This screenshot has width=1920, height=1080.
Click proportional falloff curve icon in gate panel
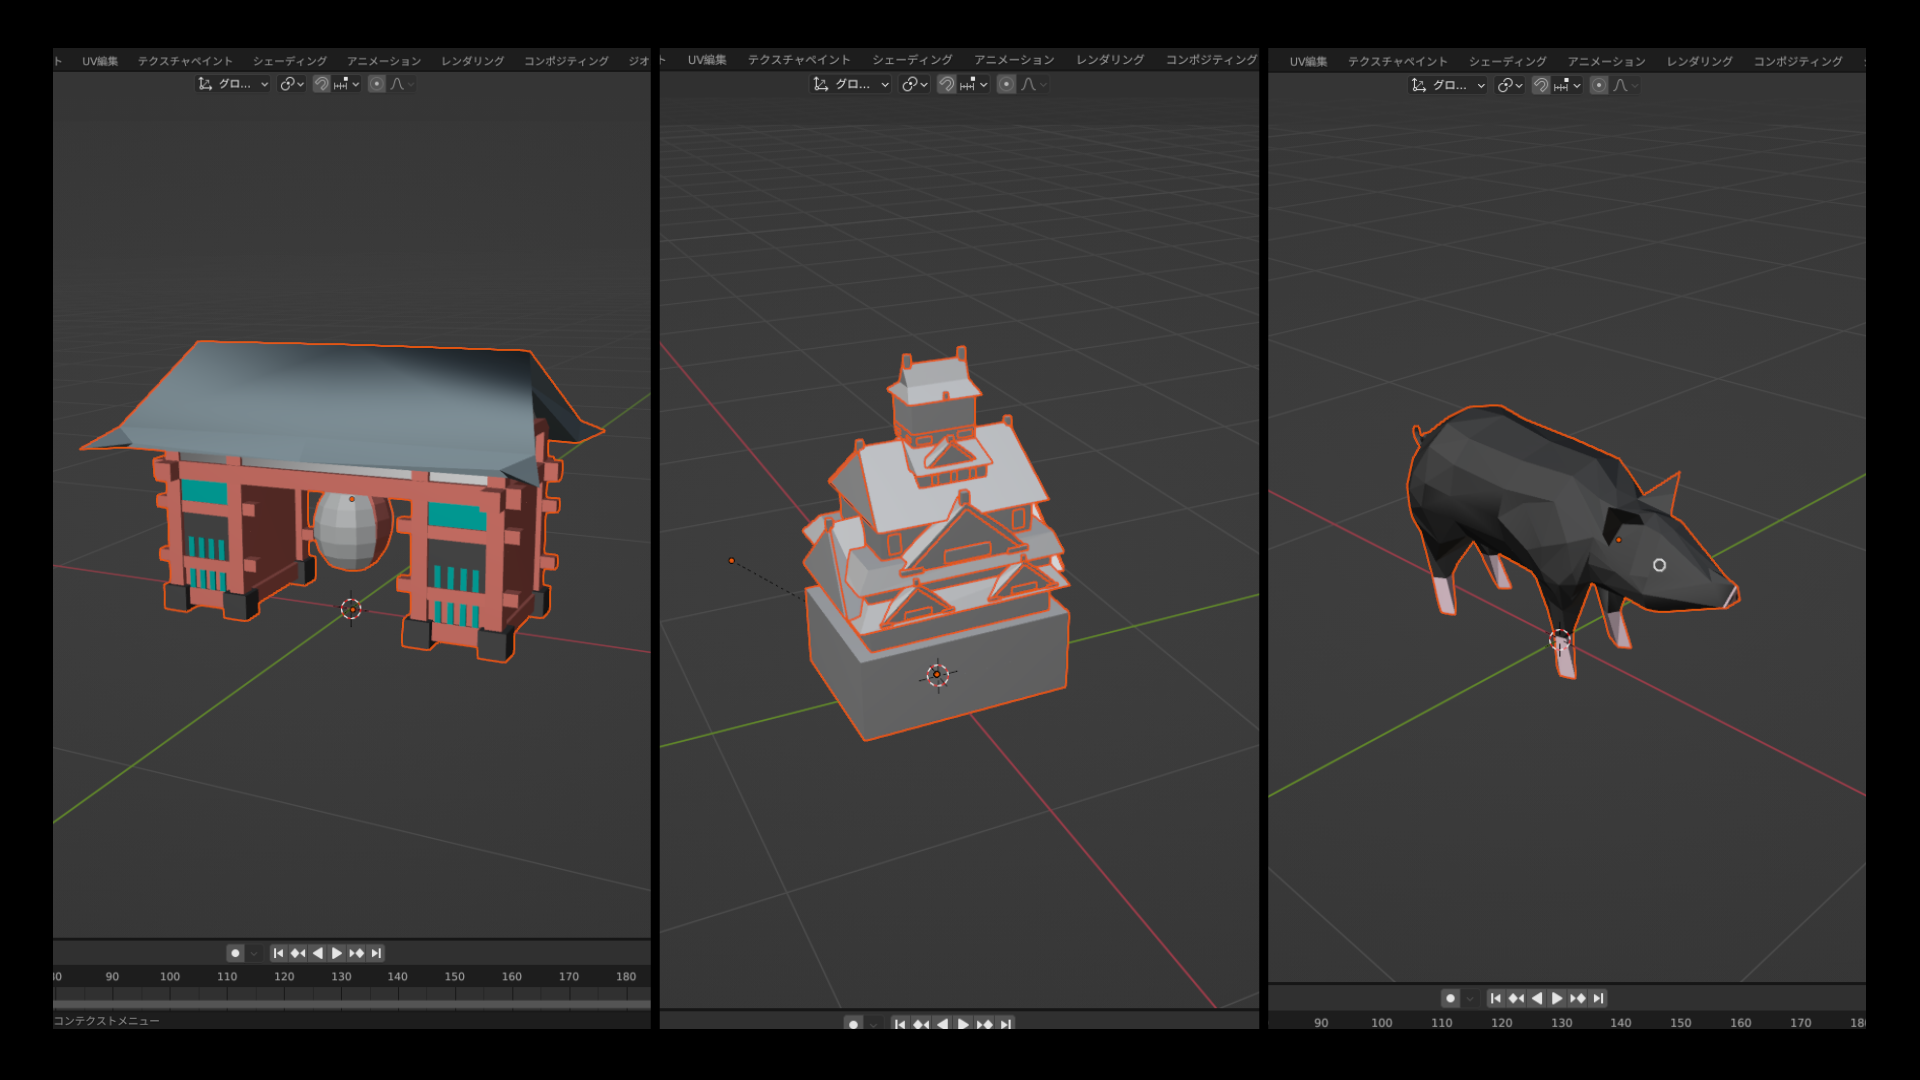pyautogui.click(x=398, y=84)
